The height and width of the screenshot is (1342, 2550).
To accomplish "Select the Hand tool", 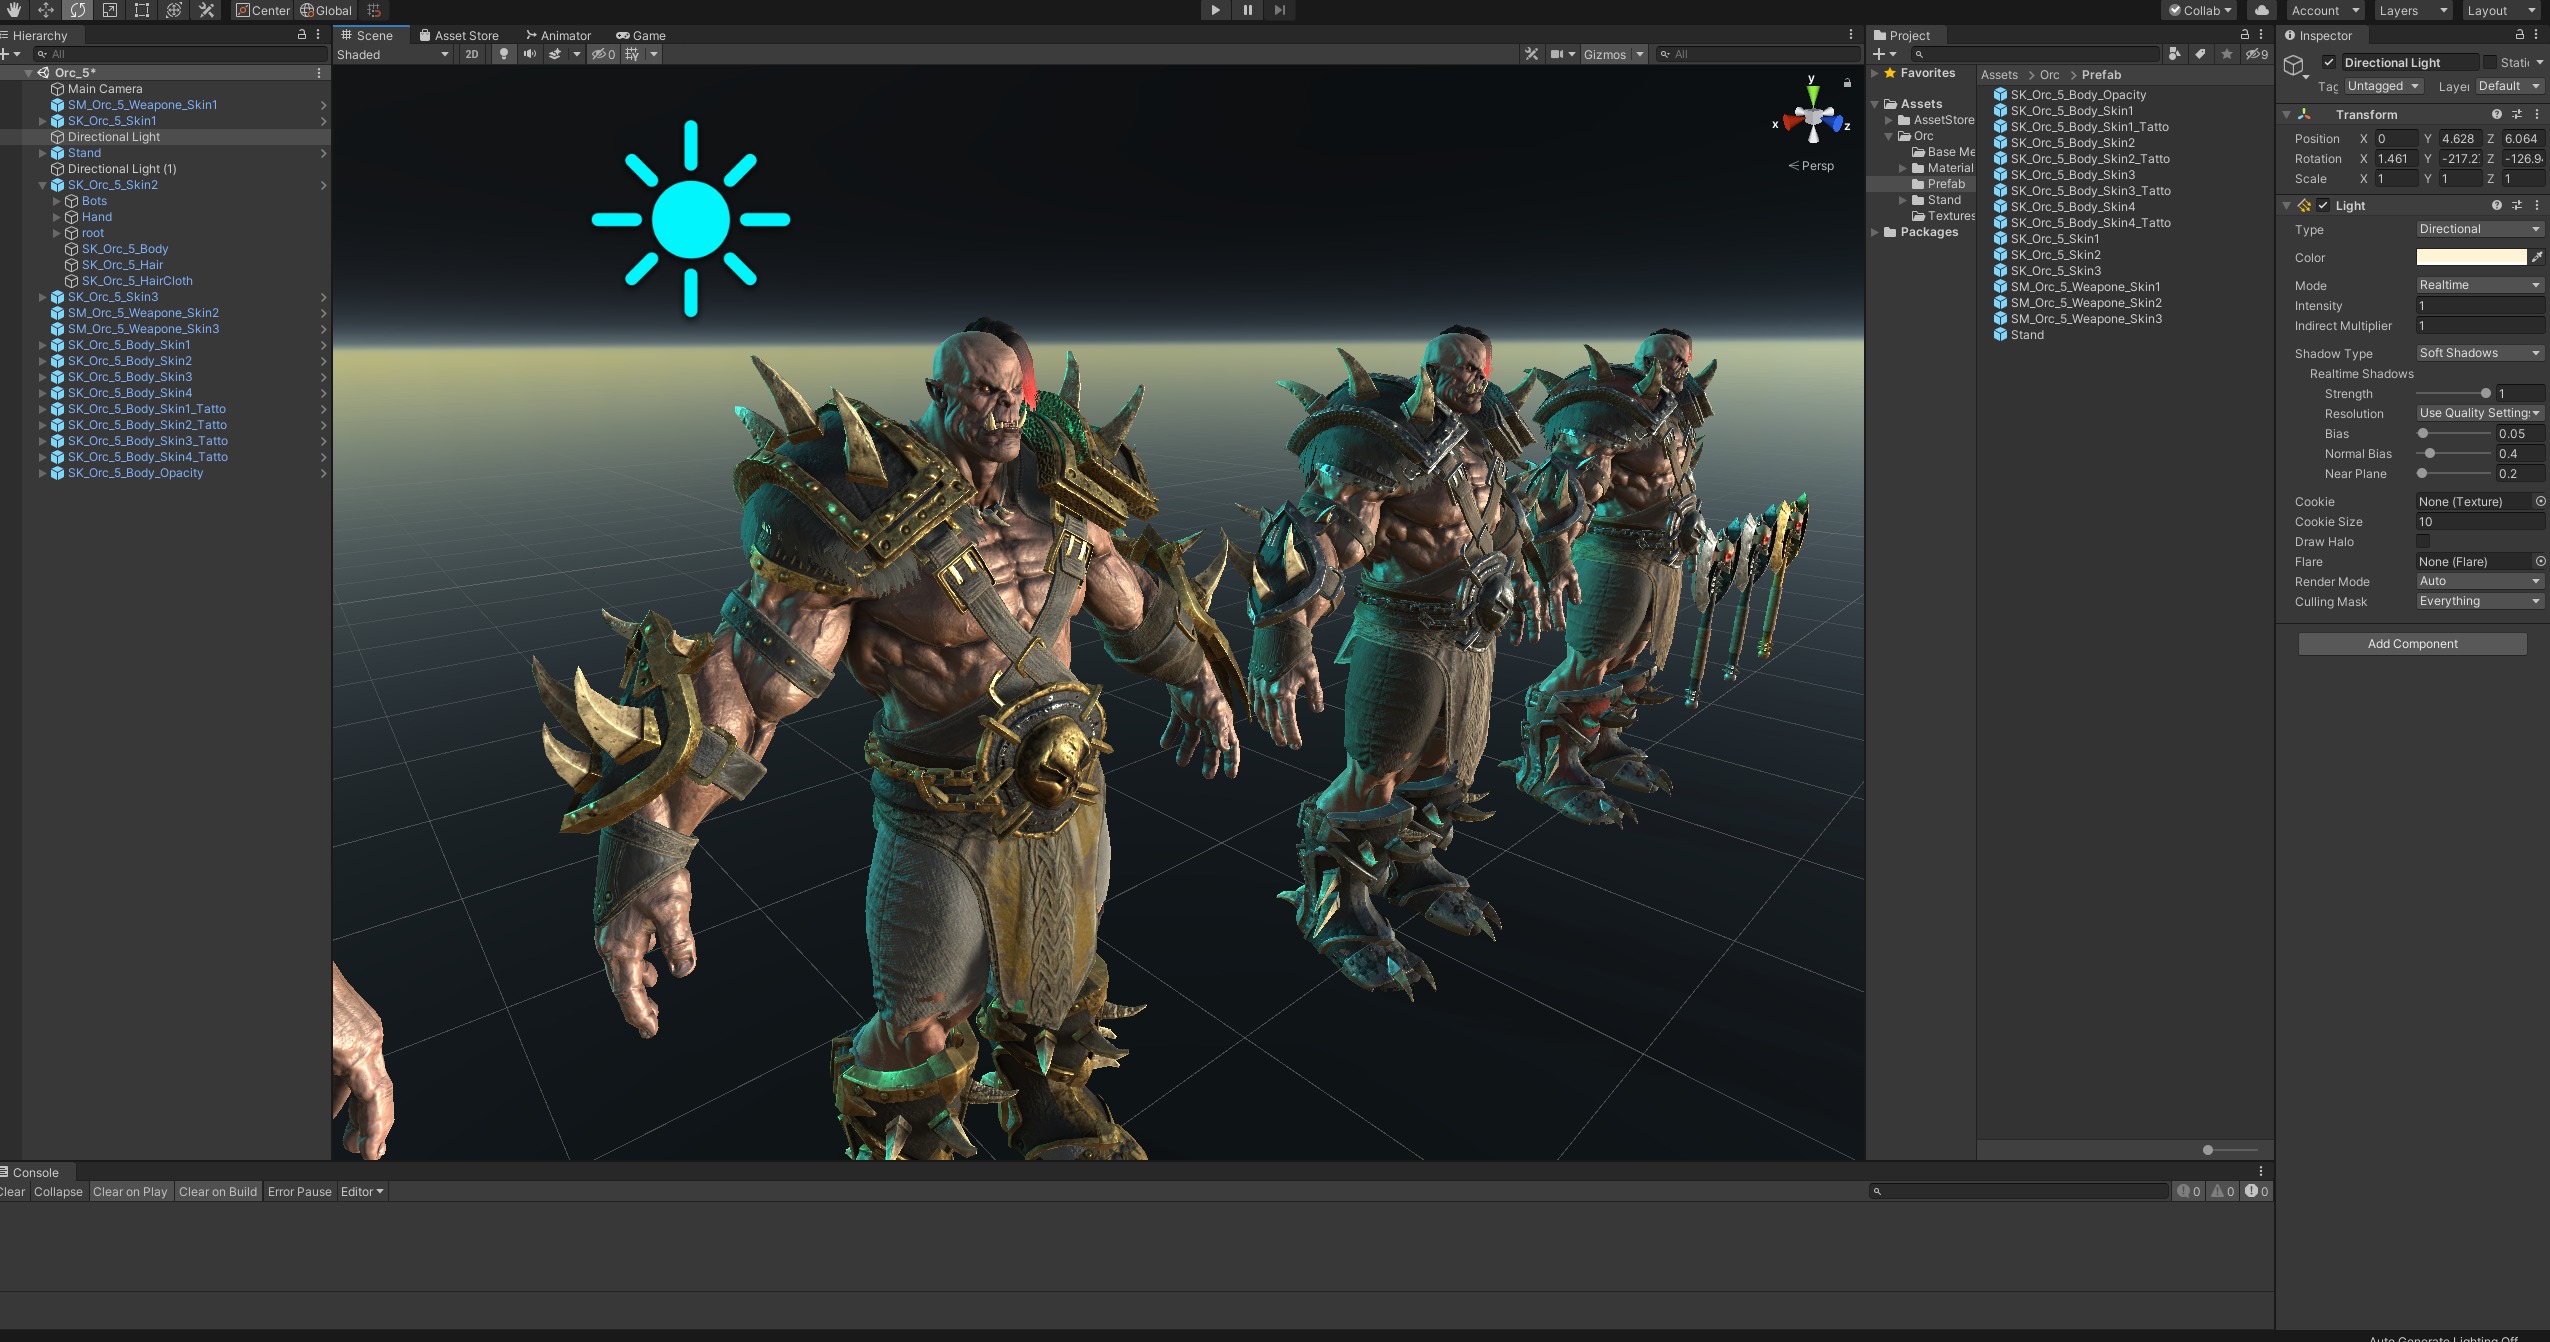I will pos(14,10).
